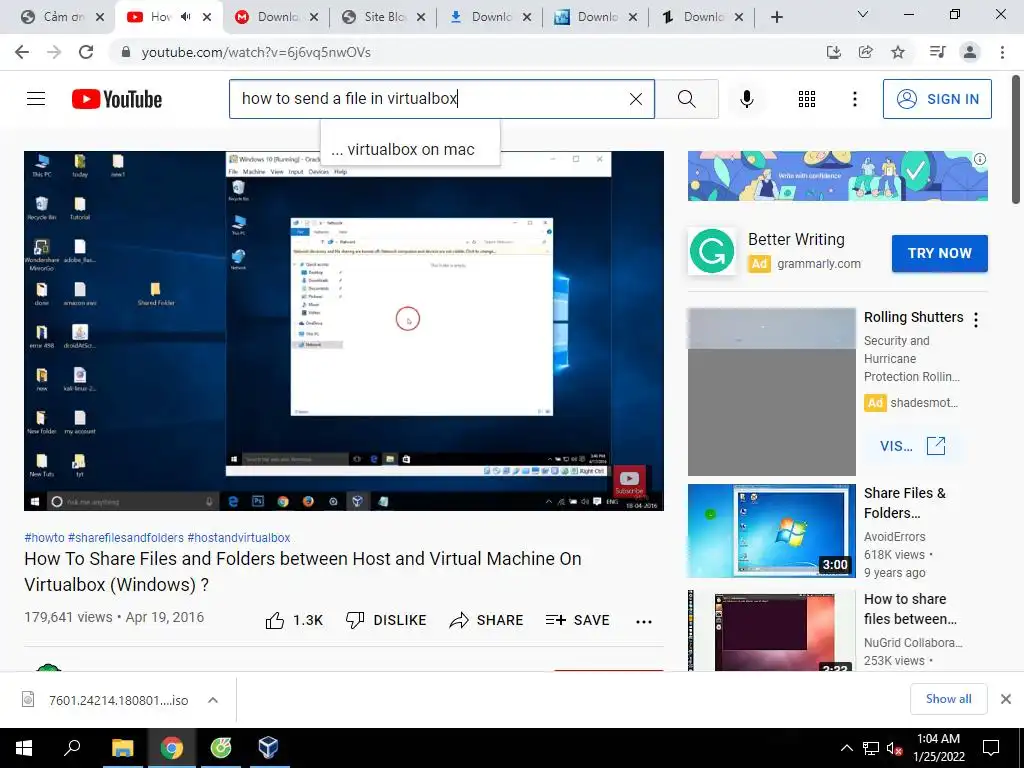The image size is (1024, 768).
Task: Open Windows taskbar search
Action: tap(72, 748)
